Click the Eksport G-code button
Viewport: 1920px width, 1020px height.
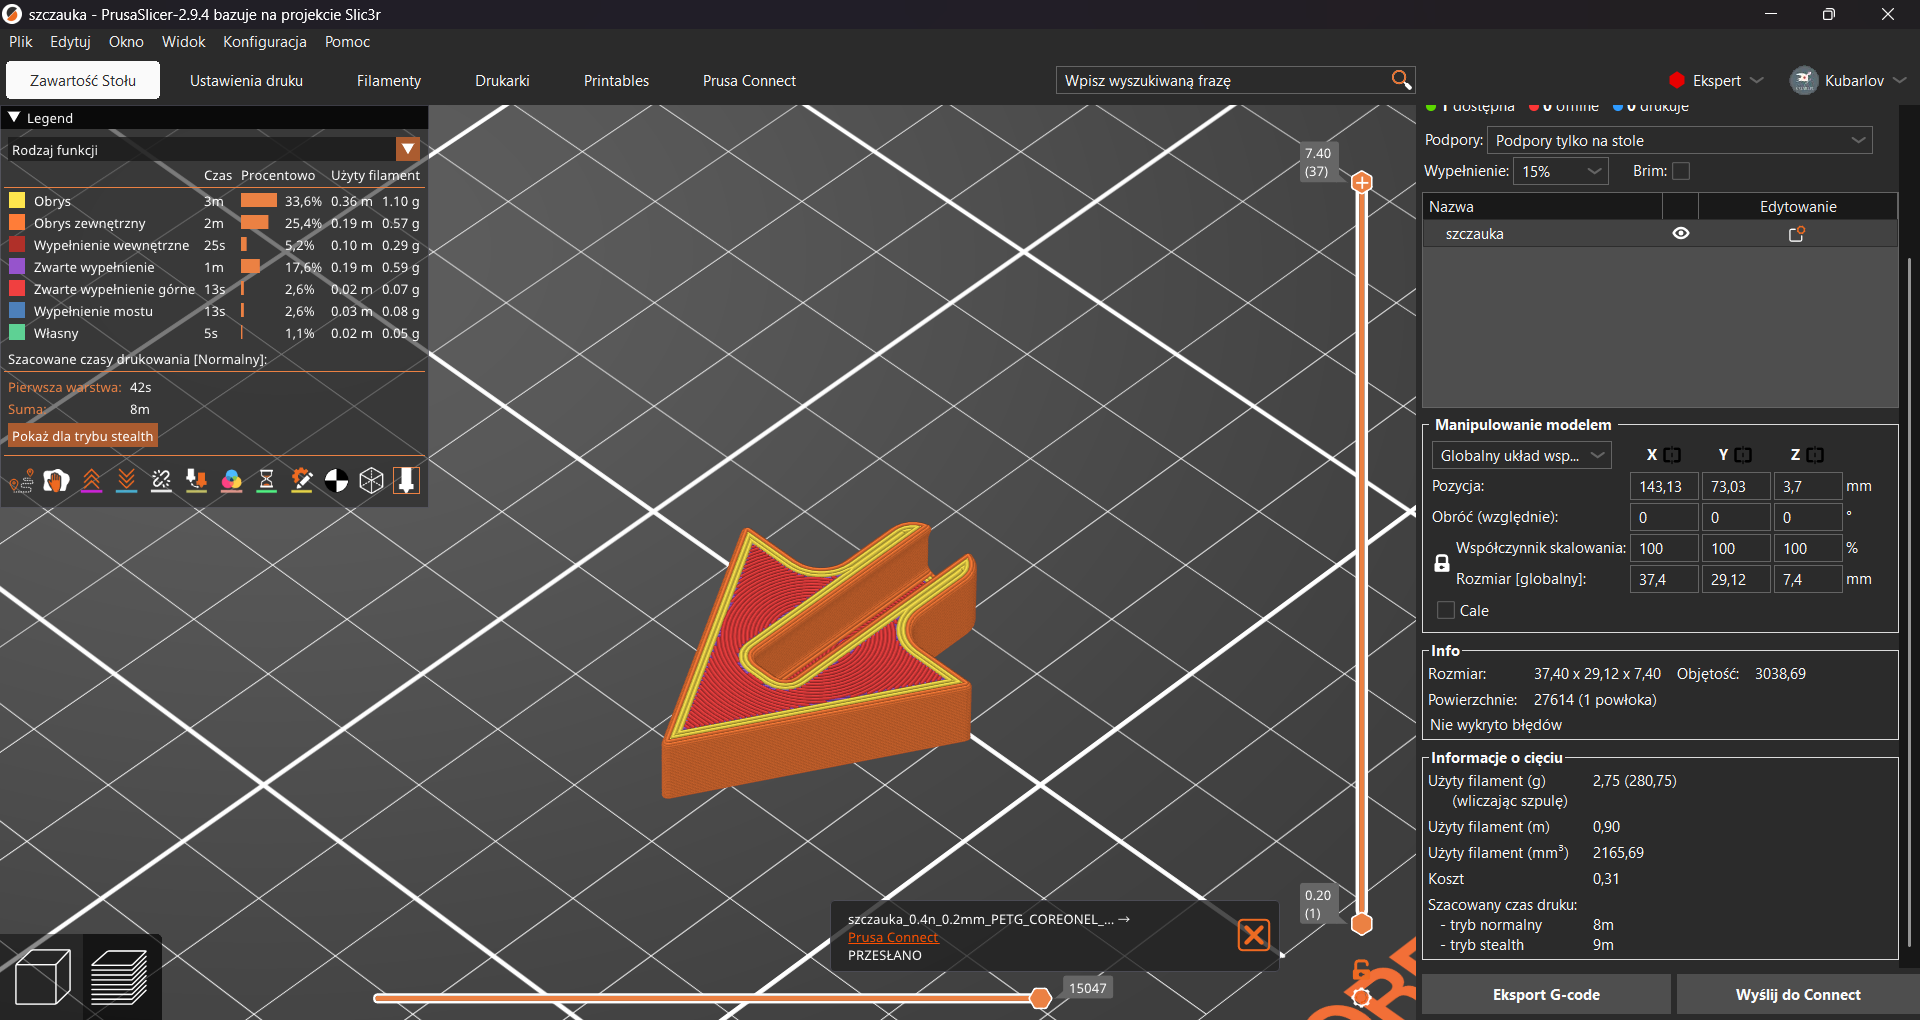(x=1546, y=995)
